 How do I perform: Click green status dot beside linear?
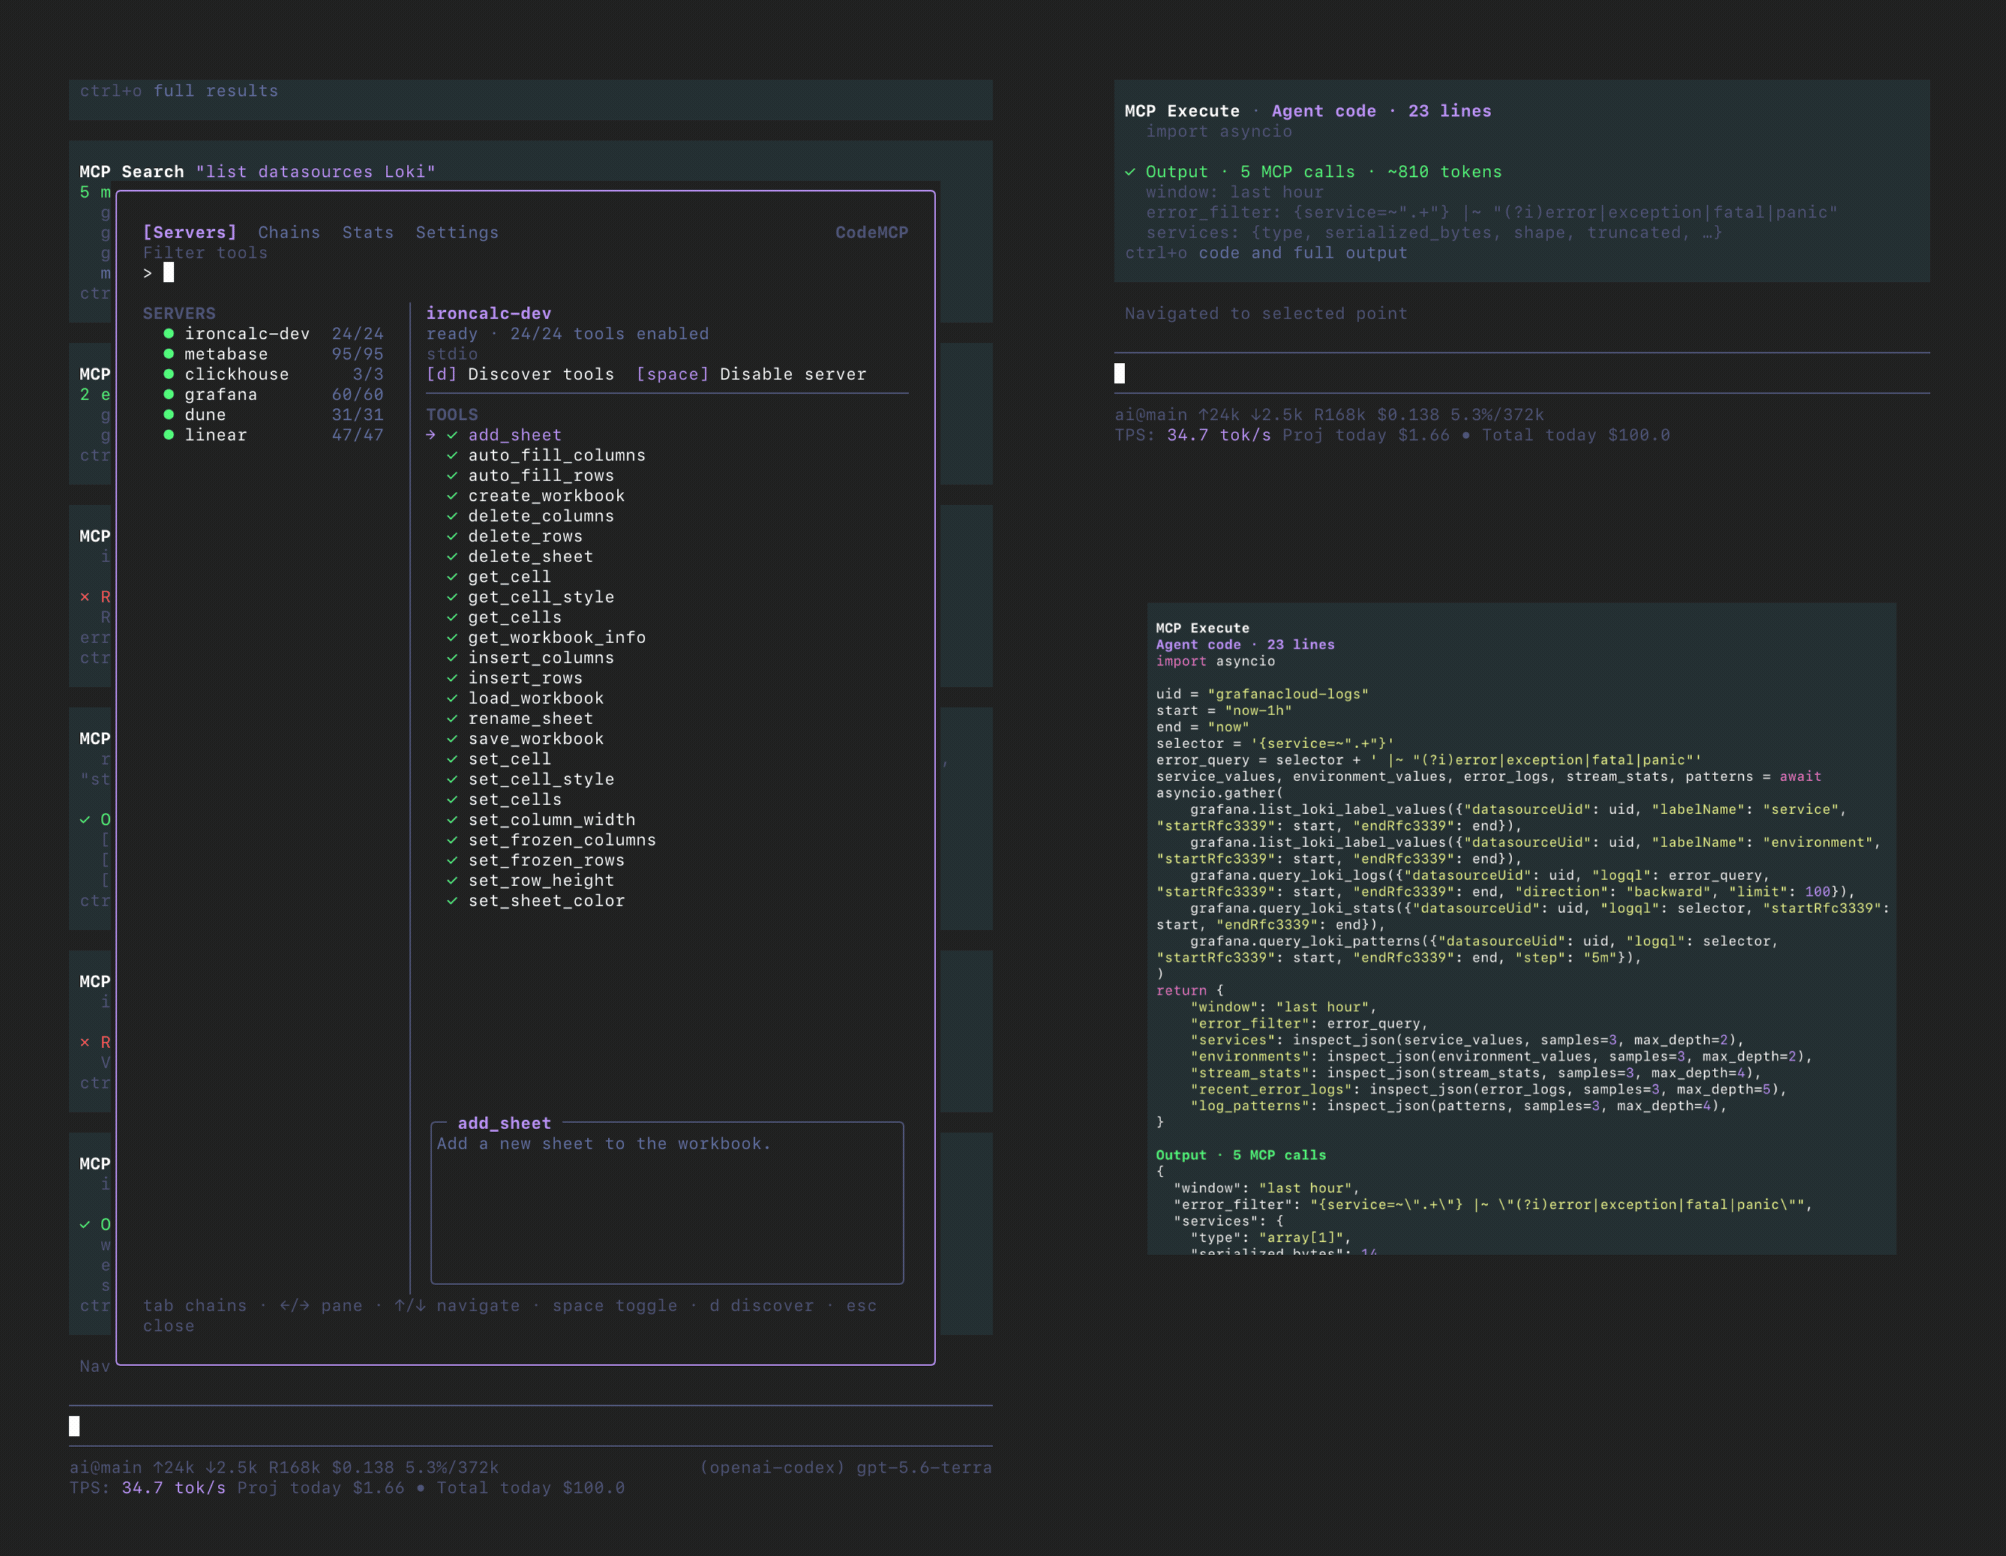pyautogui.click(x=168, y=435)
